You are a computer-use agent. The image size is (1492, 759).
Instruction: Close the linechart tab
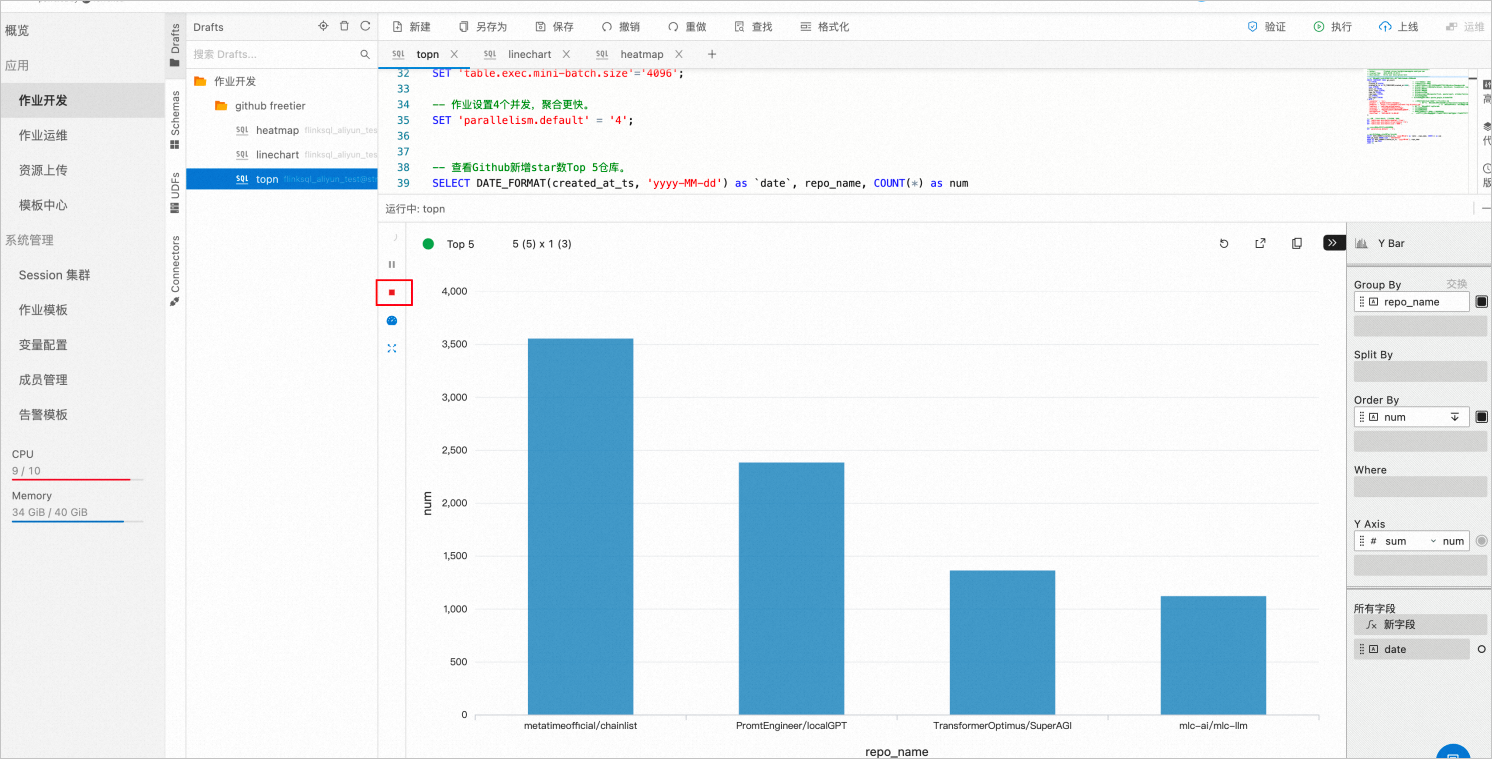point(567,54)
